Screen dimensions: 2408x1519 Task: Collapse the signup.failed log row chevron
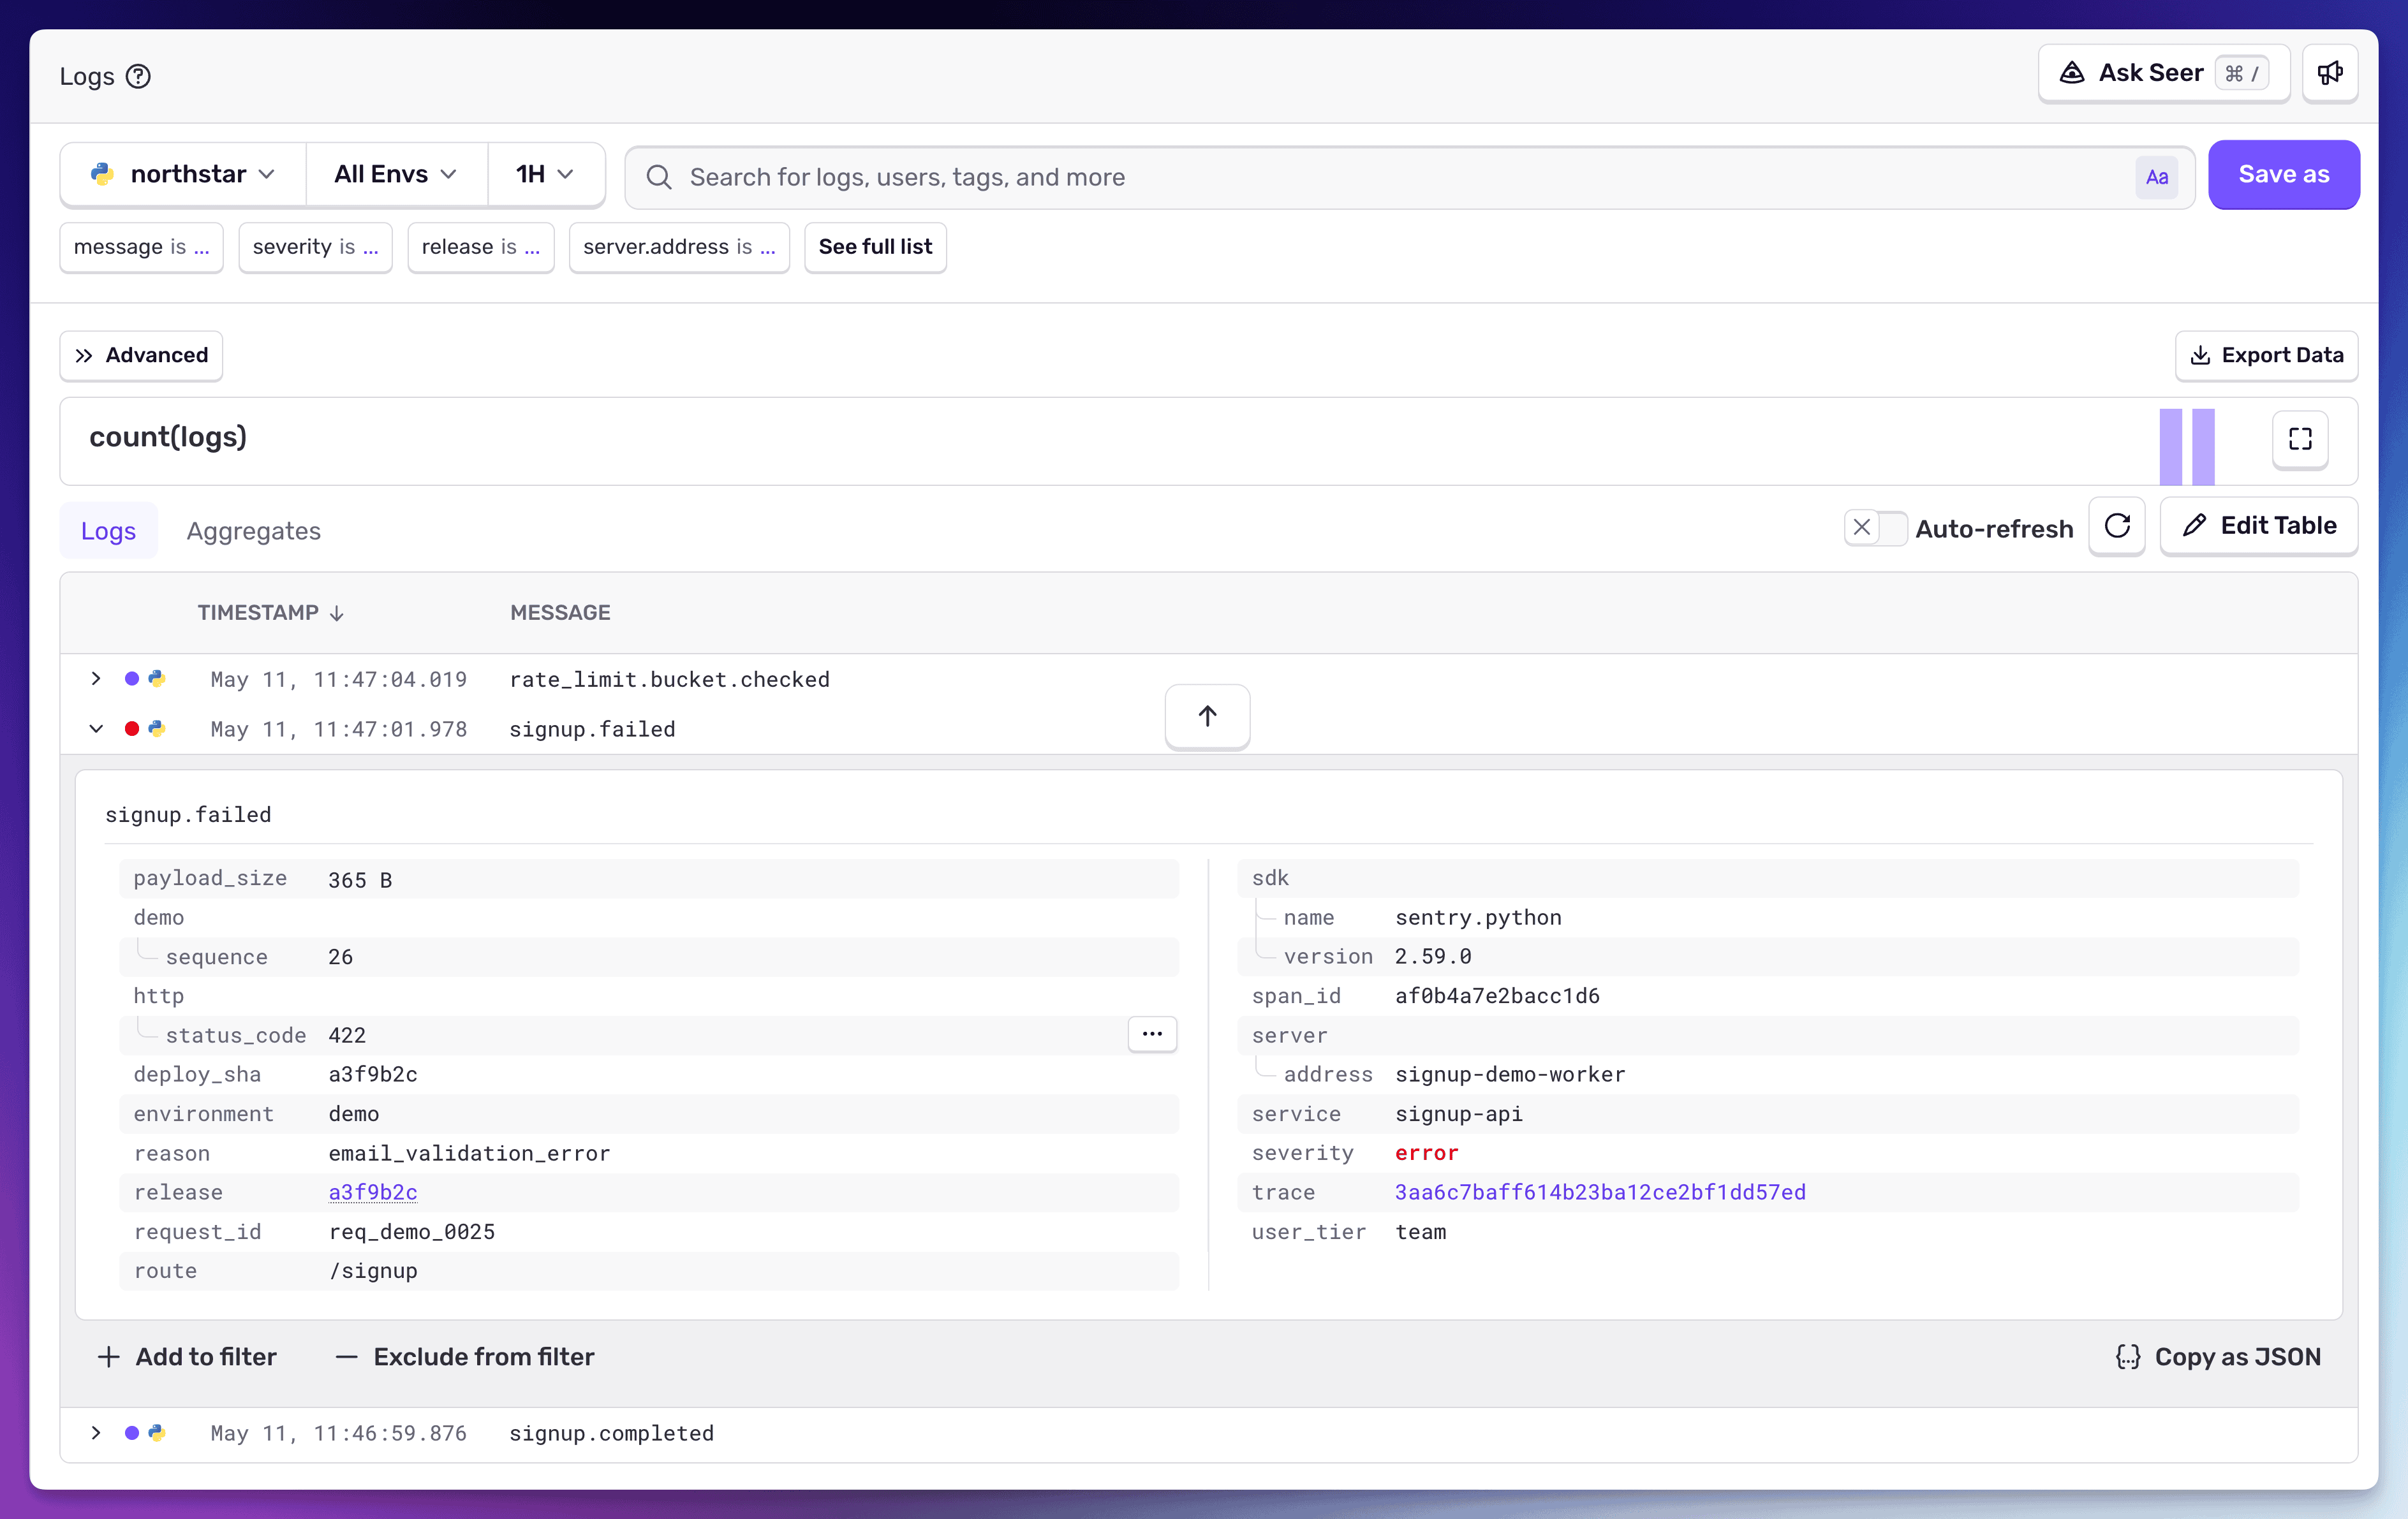click(x=96, y=729)
